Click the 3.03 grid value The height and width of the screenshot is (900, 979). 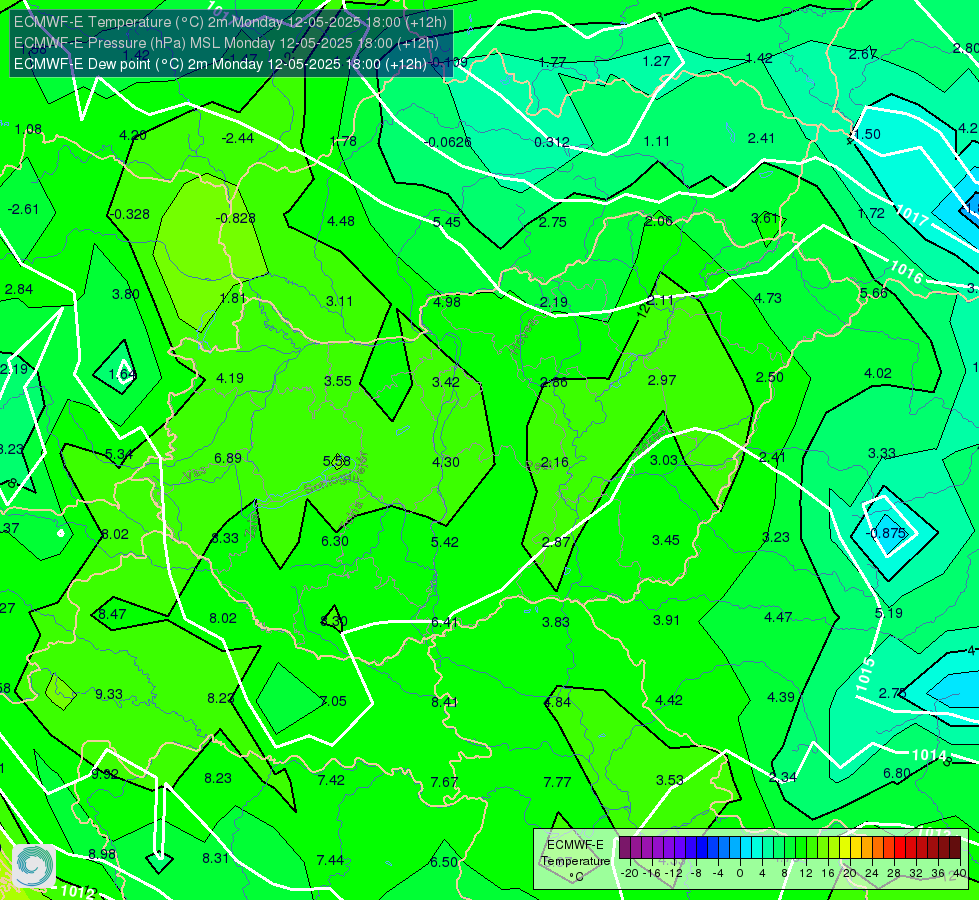[663, 460]
